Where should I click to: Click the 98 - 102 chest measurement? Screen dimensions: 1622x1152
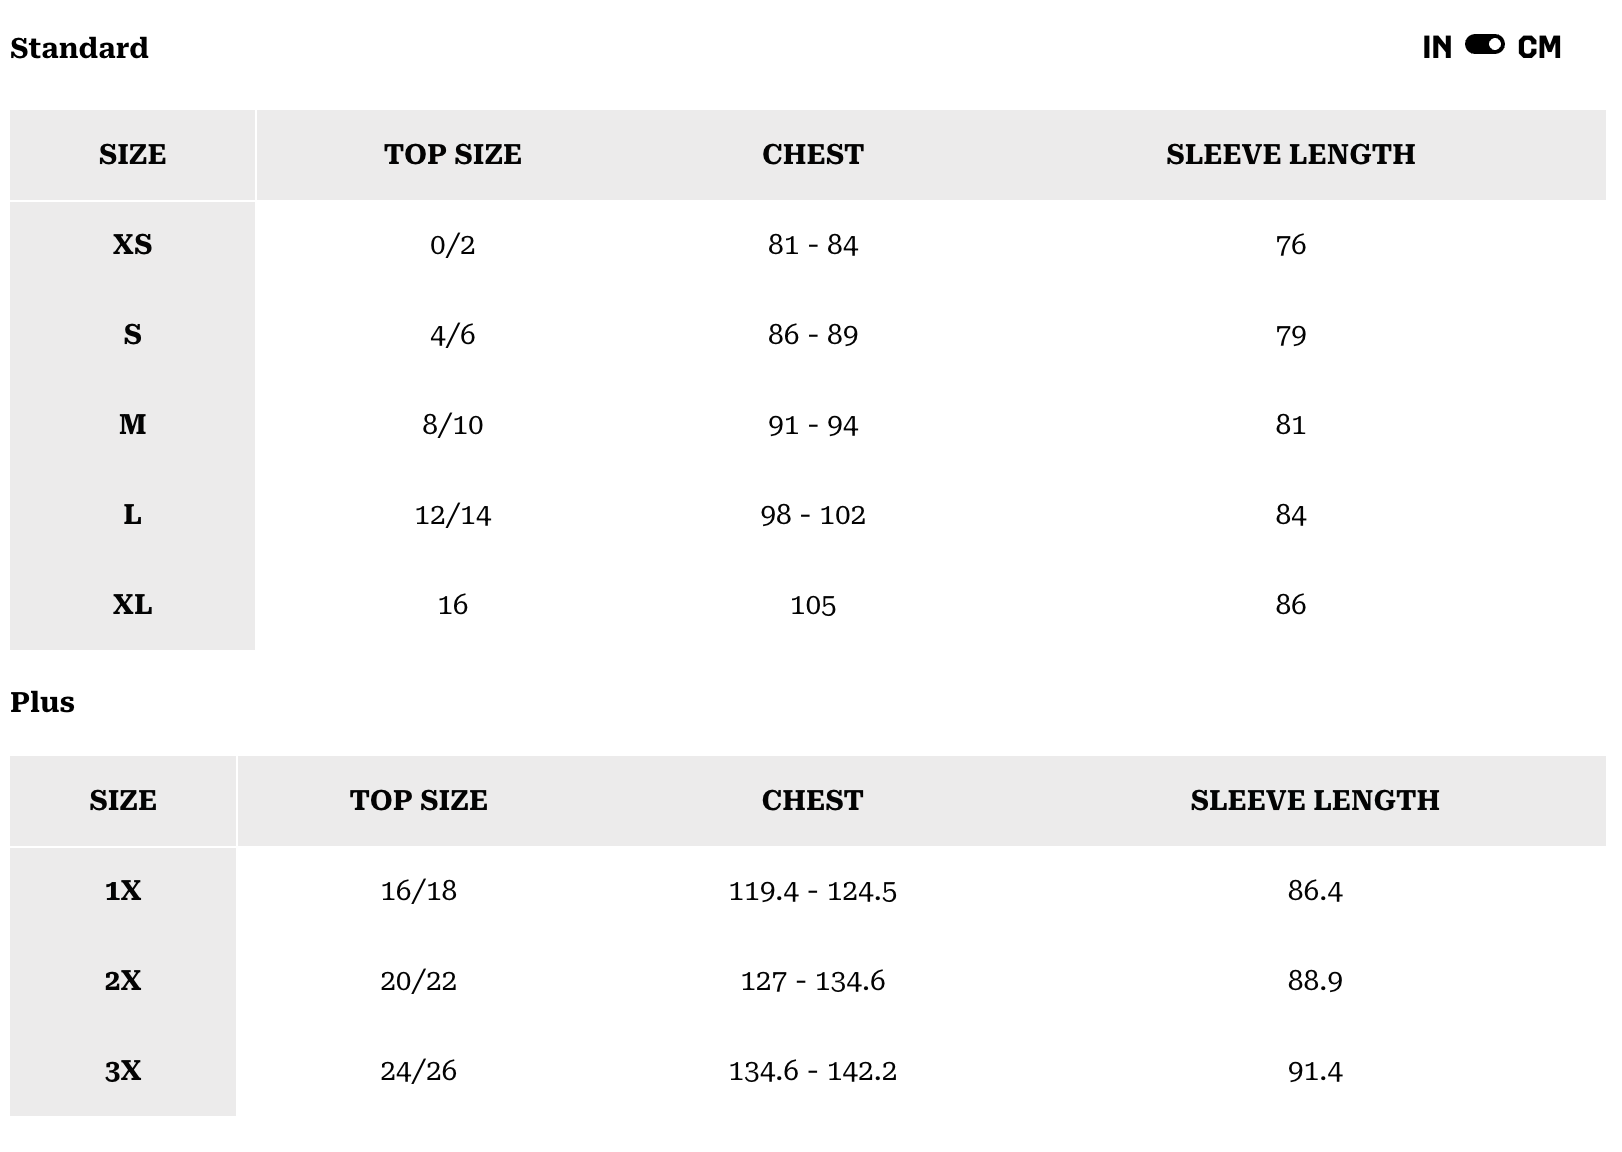(x=812, y=515)
